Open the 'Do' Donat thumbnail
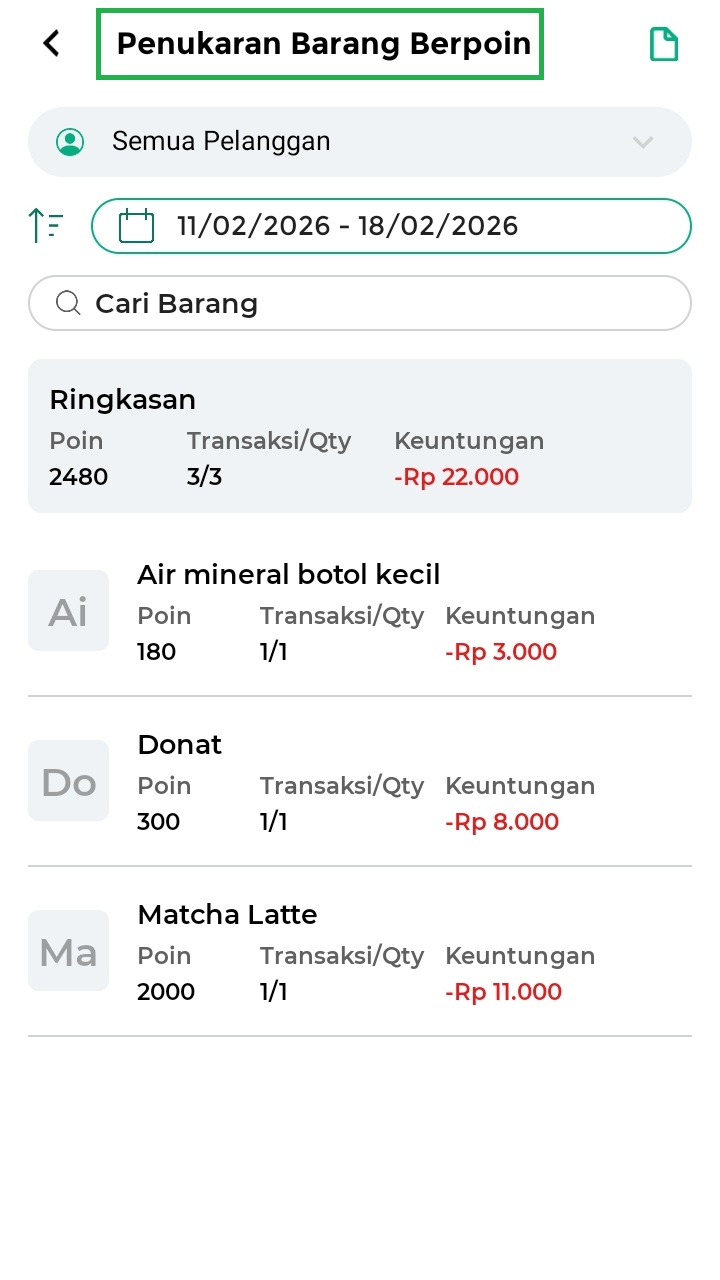720x1280 pixels. tap(68, 781)
